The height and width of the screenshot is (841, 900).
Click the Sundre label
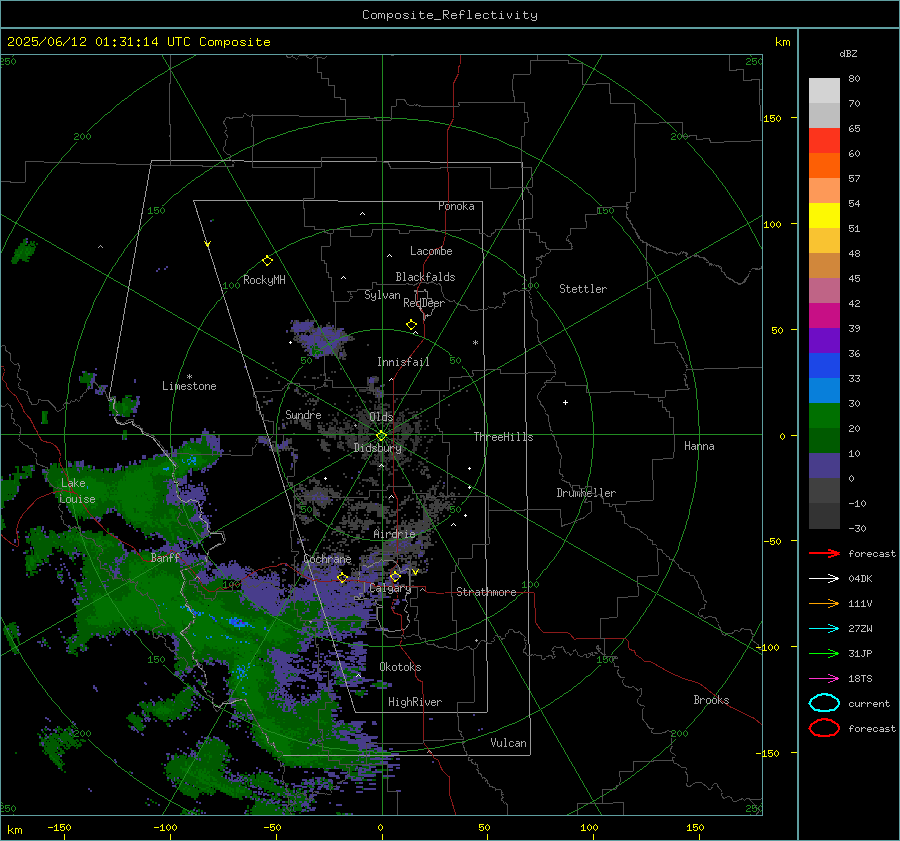pos(303,414)
